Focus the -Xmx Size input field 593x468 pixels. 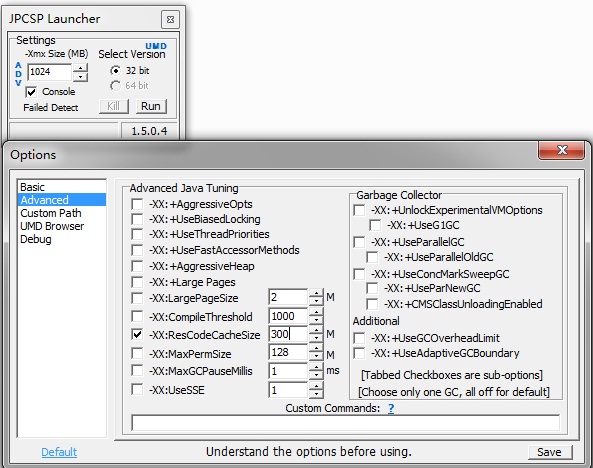pos(50,72)
